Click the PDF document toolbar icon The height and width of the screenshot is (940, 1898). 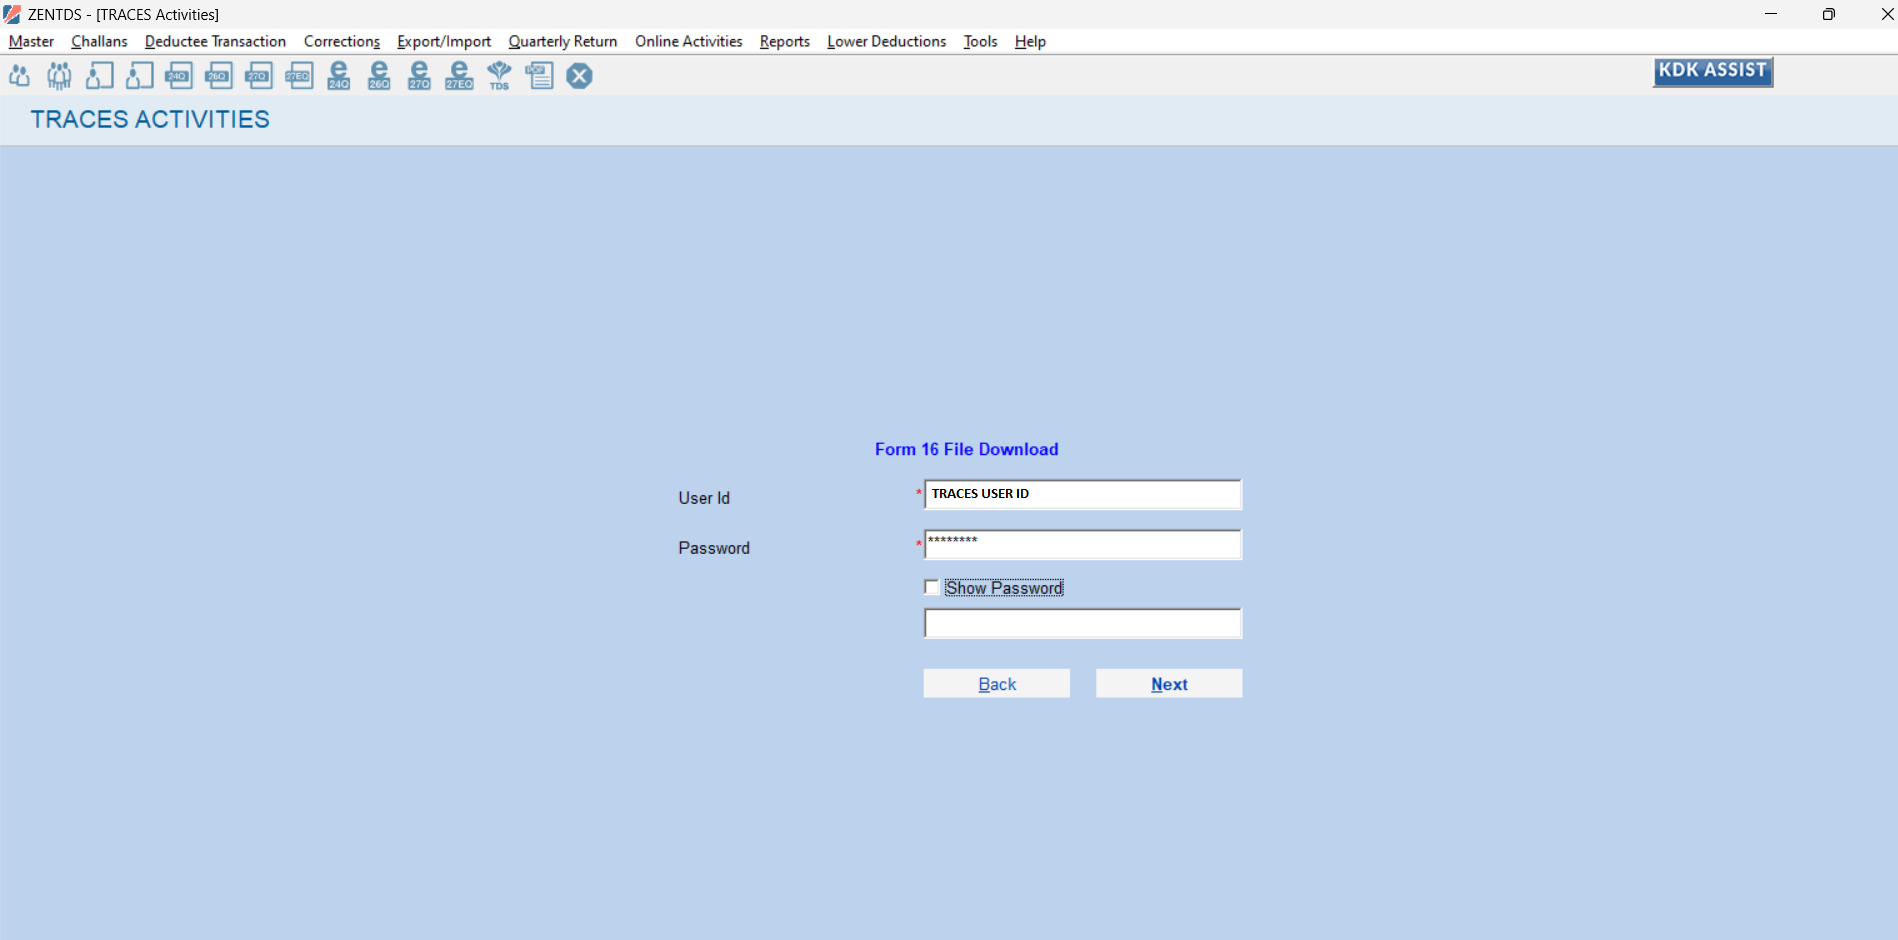[539, 76]
